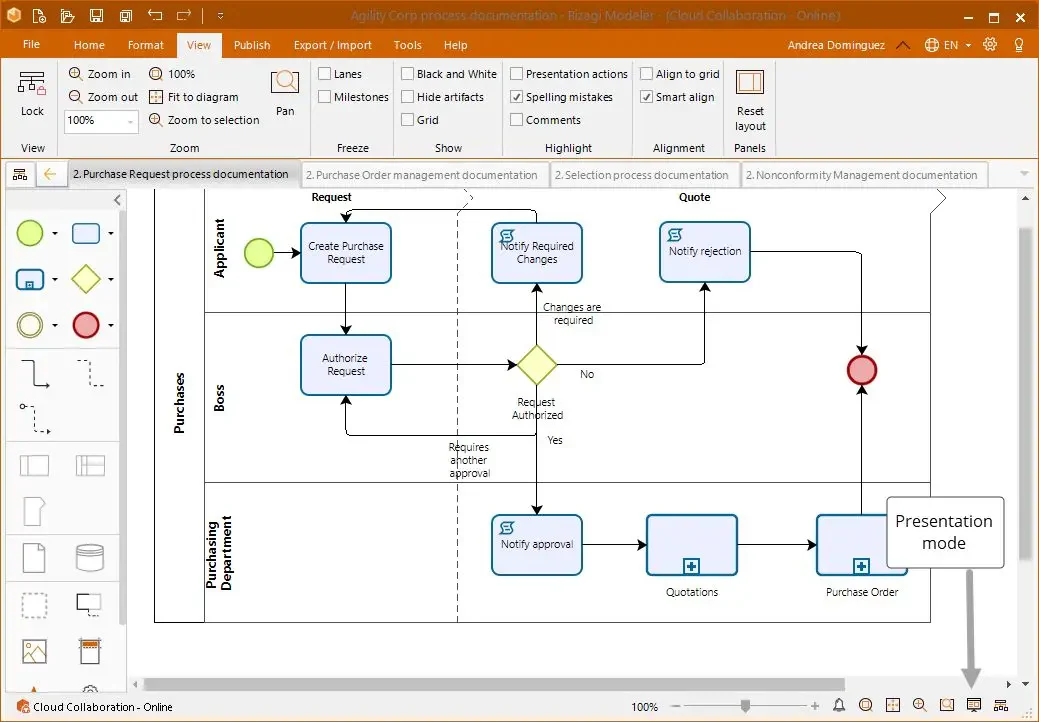Viewport: 1039px width, 722px height.
Task: Expand the Task shape dropdown arrow in palette
Action: [111, 233]
